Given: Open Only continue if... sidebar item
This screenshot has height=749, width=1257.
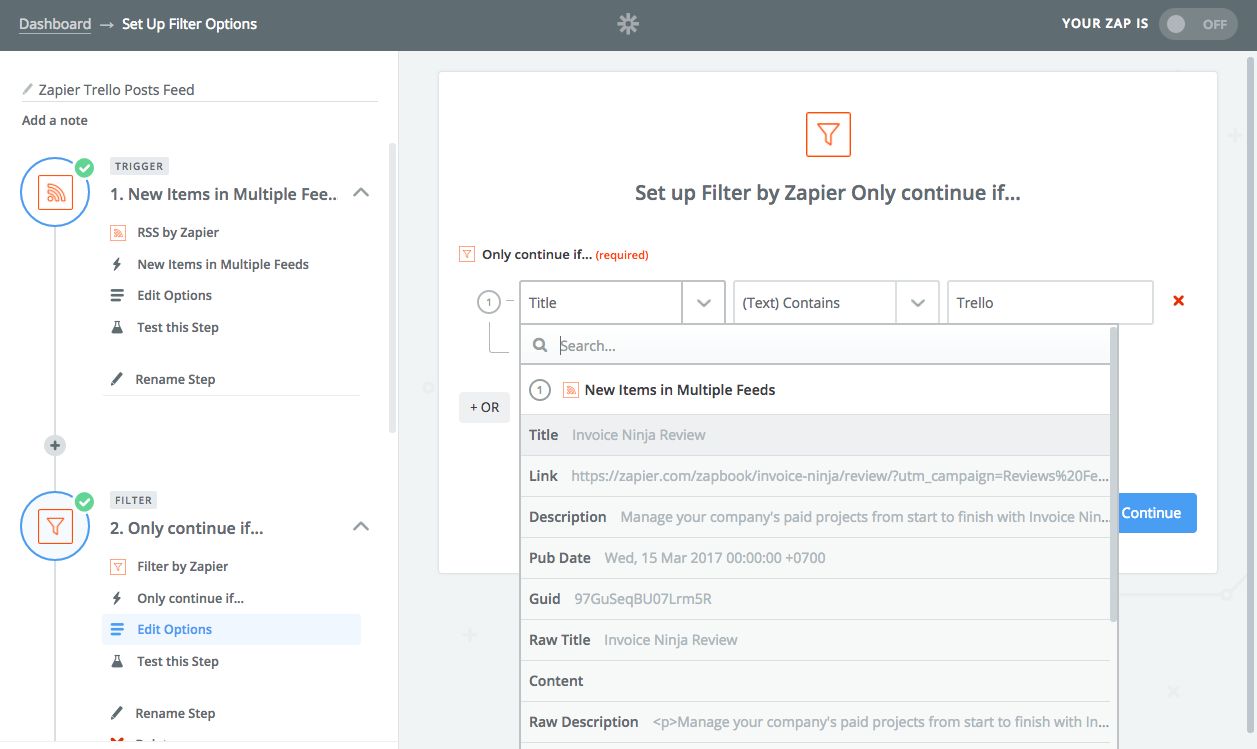Looking at the screenshot, I should pyautogui.click(x=190, y=598).
